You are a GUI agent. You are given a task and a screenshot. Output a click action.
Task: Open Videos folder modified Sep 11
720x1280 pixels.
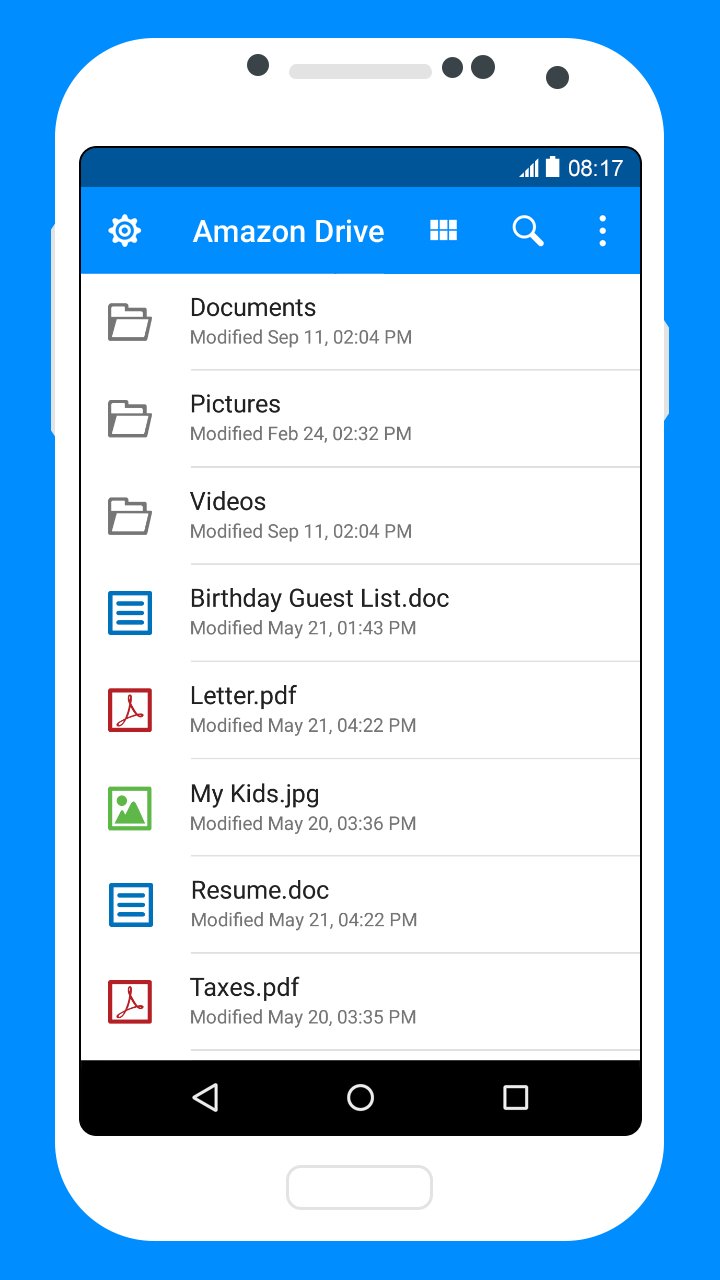click(360, 516)
